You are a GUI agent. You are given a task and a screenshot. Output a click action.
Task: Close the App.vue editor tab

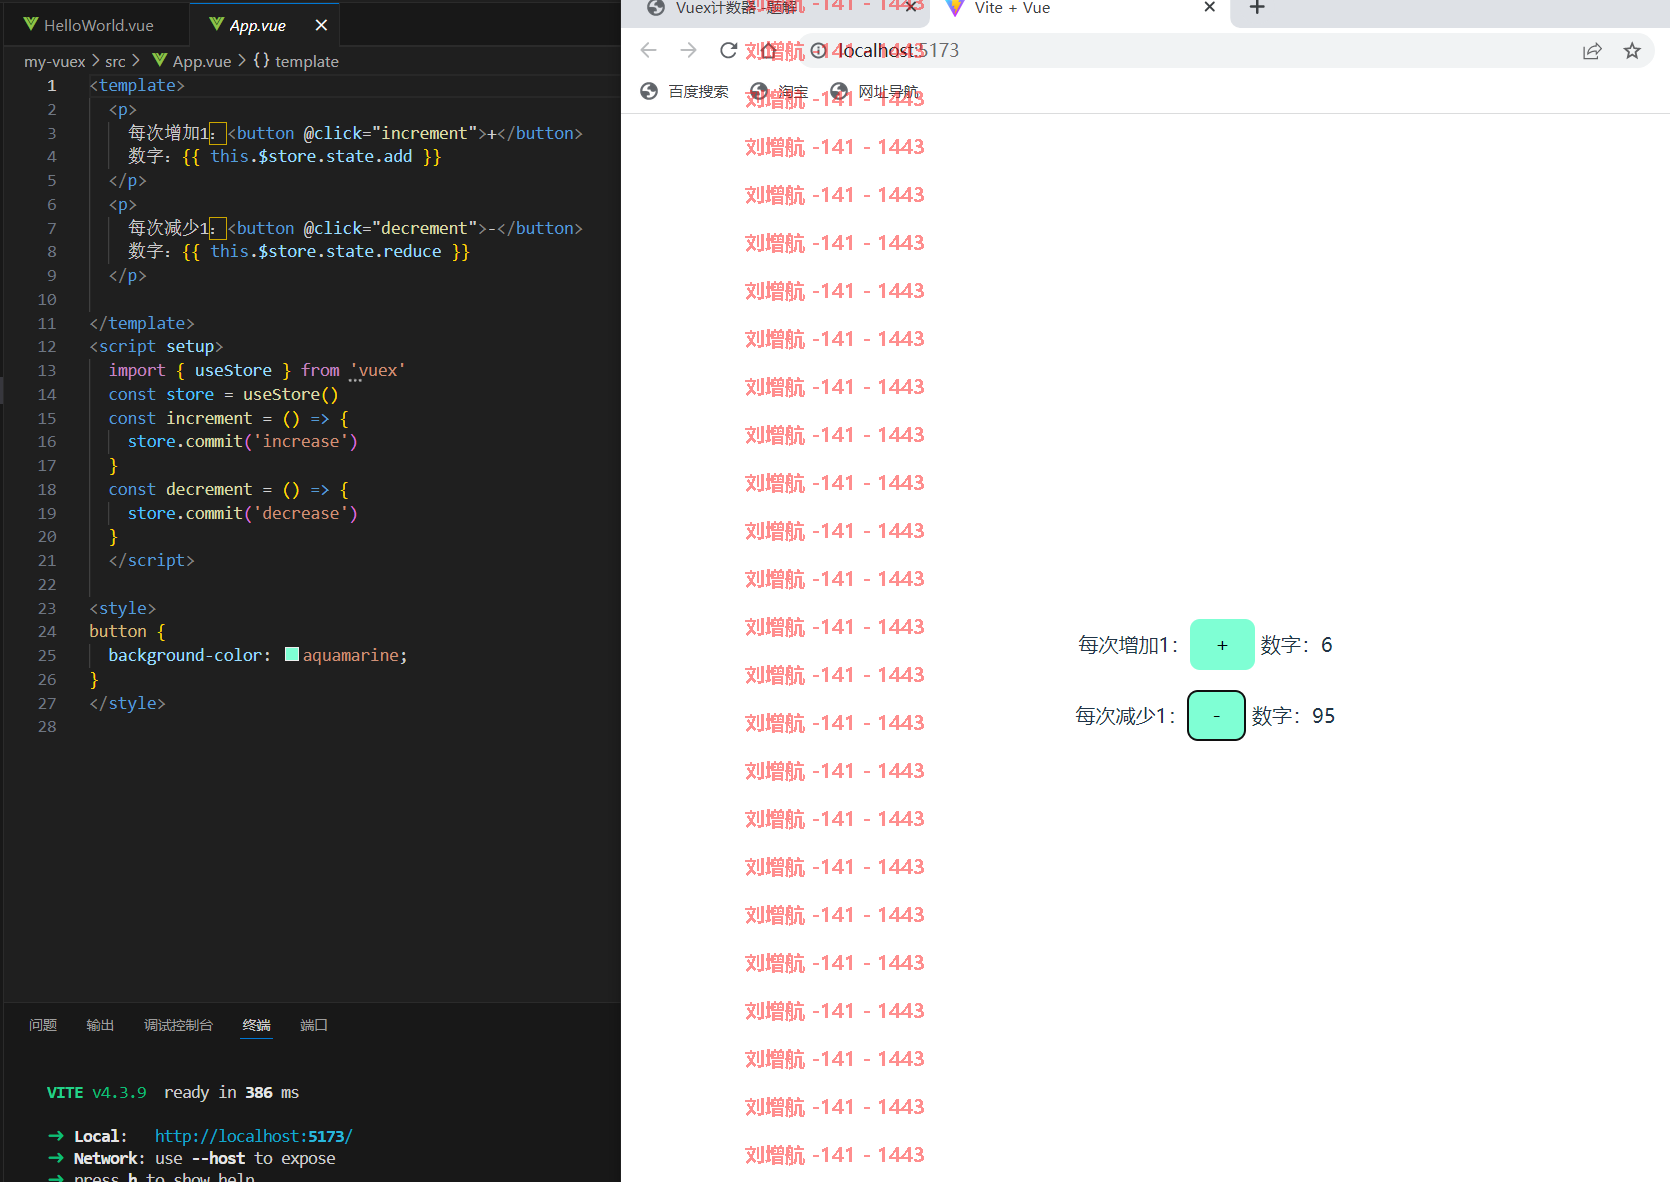(x=321, y=25)
